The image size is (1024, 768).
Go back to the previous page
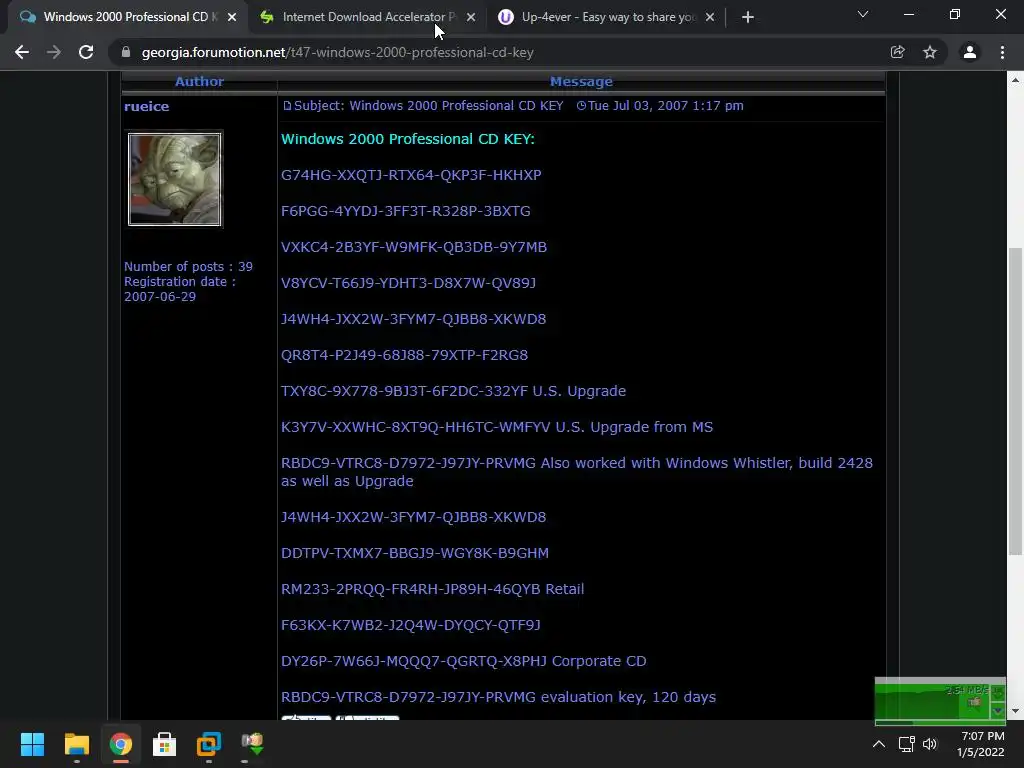tap(22, 52)
